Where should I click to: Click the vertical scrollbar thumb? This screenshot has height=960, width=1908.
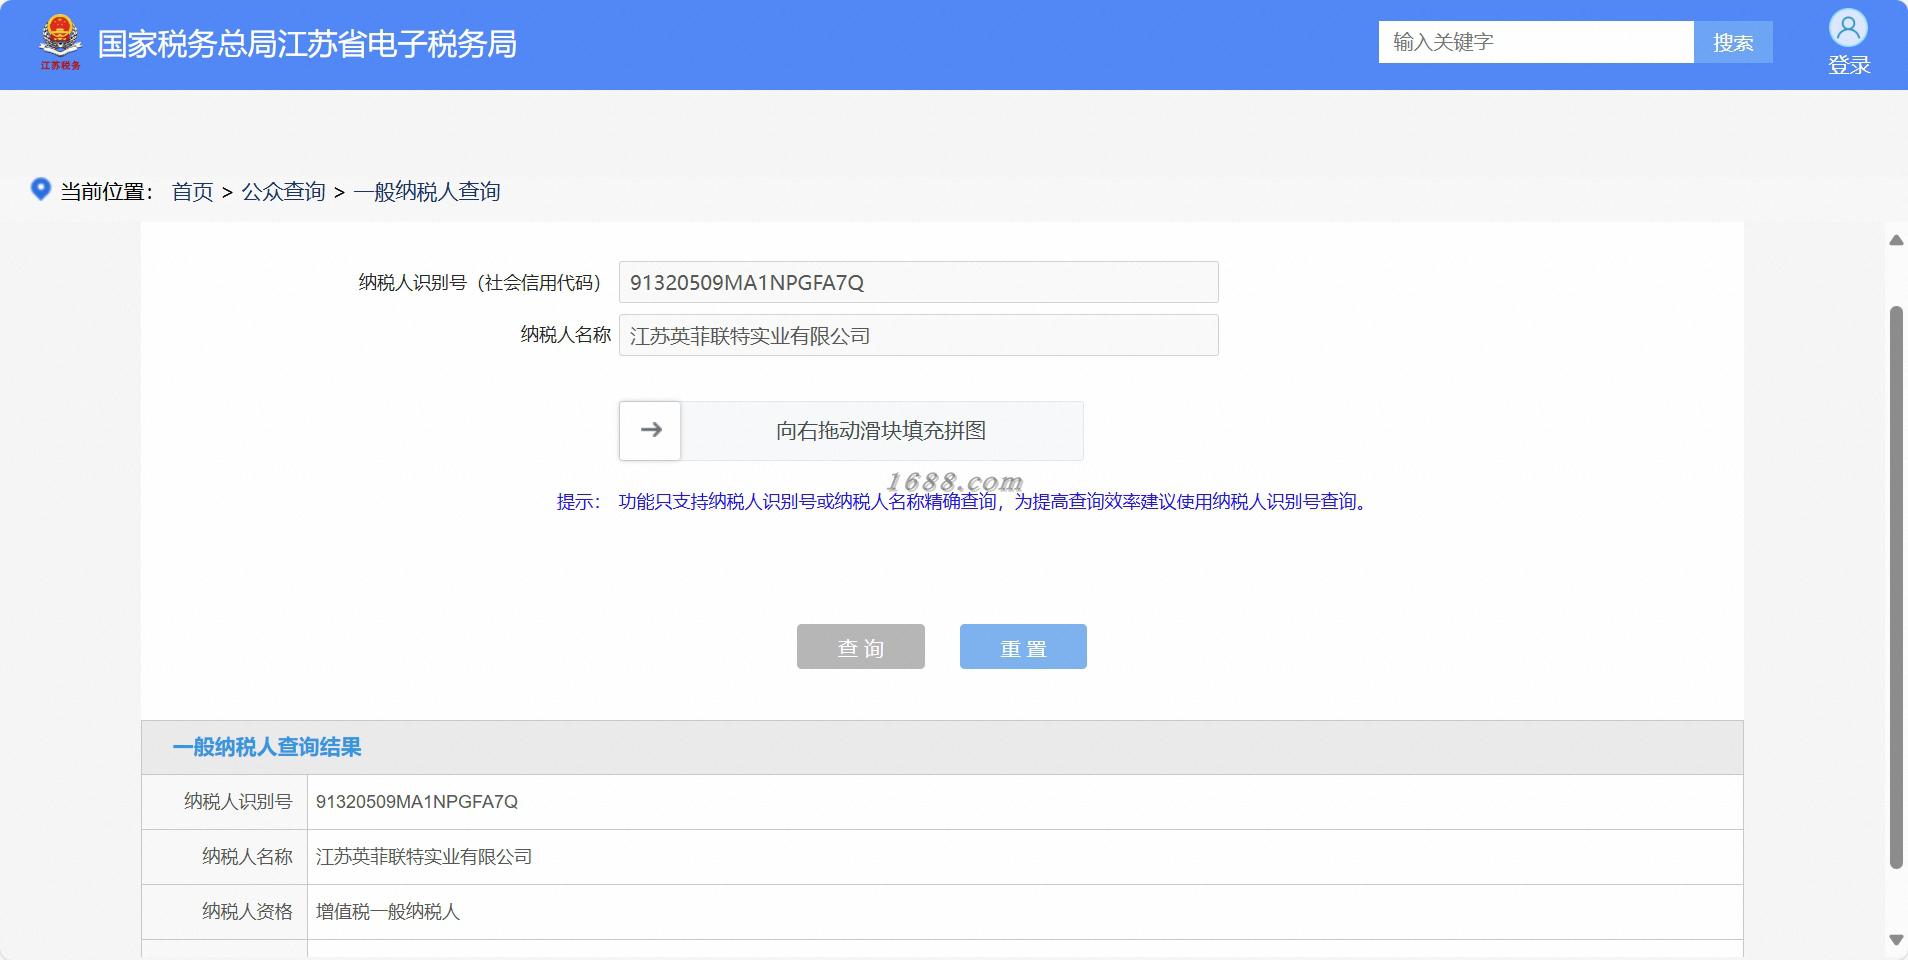pyautogui.click(x=1896, y=588)
